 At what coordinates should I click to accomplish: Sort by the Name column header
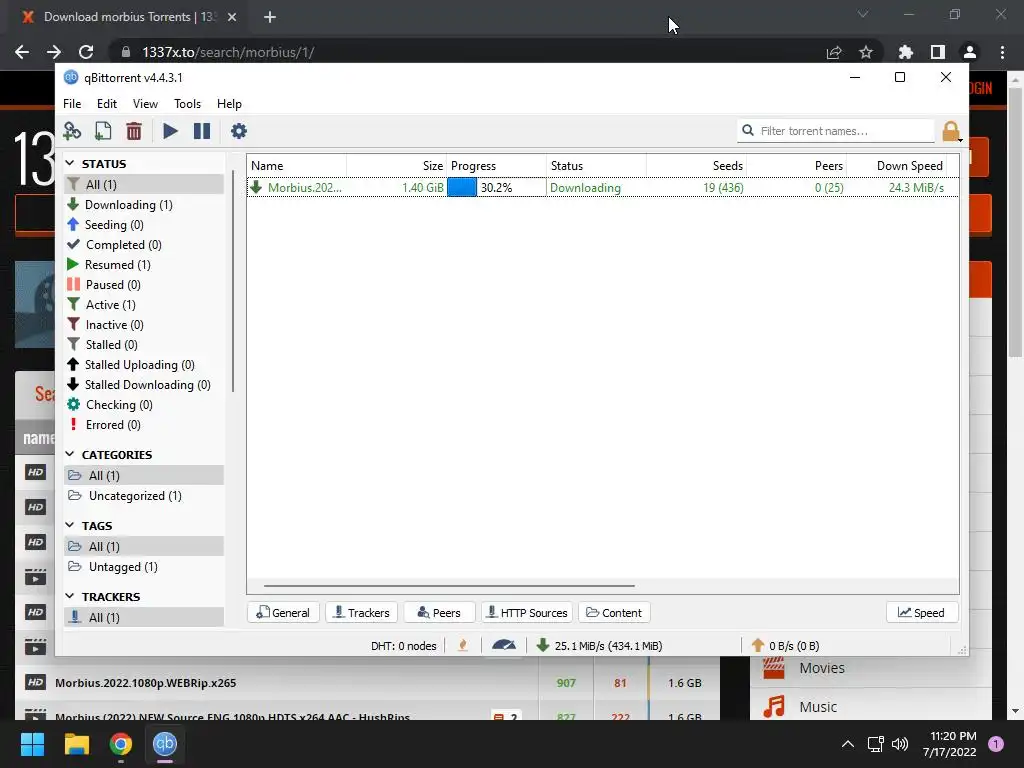point(296,166)
